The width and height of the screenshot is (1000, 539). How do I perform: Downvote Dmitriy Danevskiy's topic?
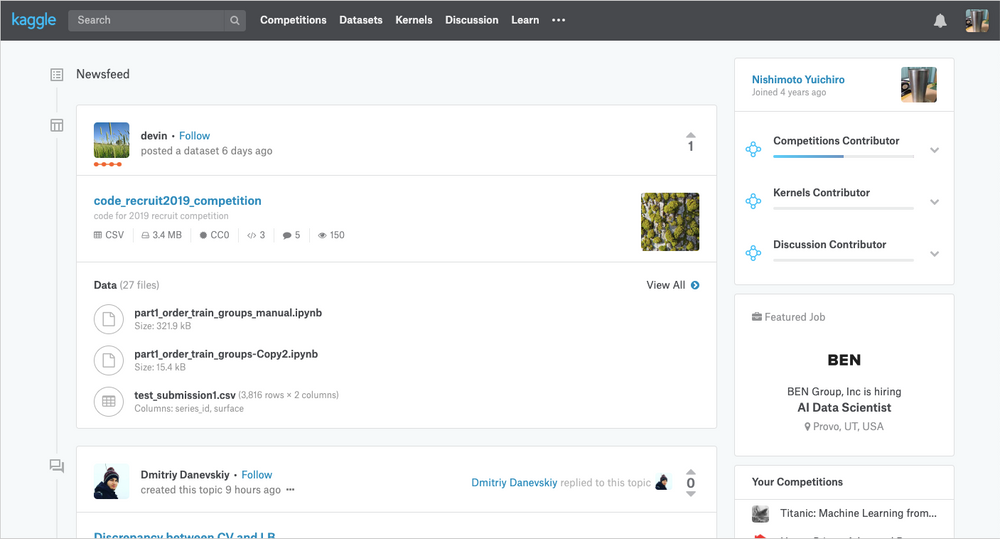(x=691, y=494)
